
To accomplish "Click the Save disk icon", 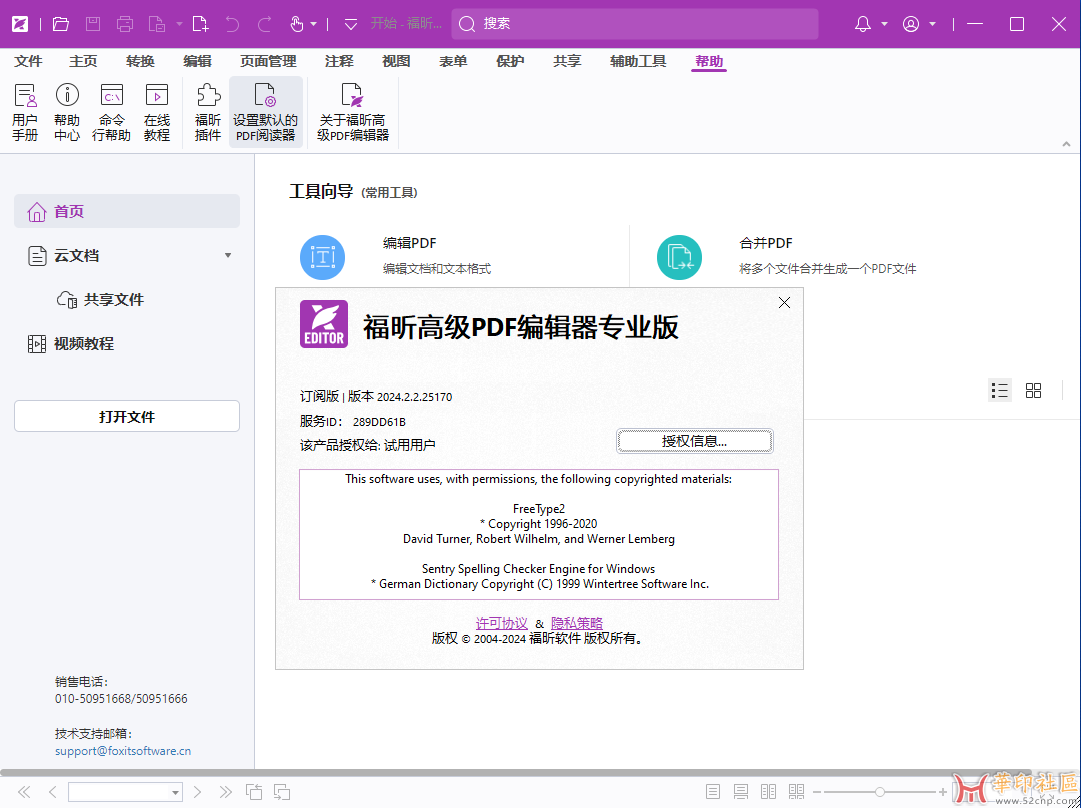I will point(93,24).
